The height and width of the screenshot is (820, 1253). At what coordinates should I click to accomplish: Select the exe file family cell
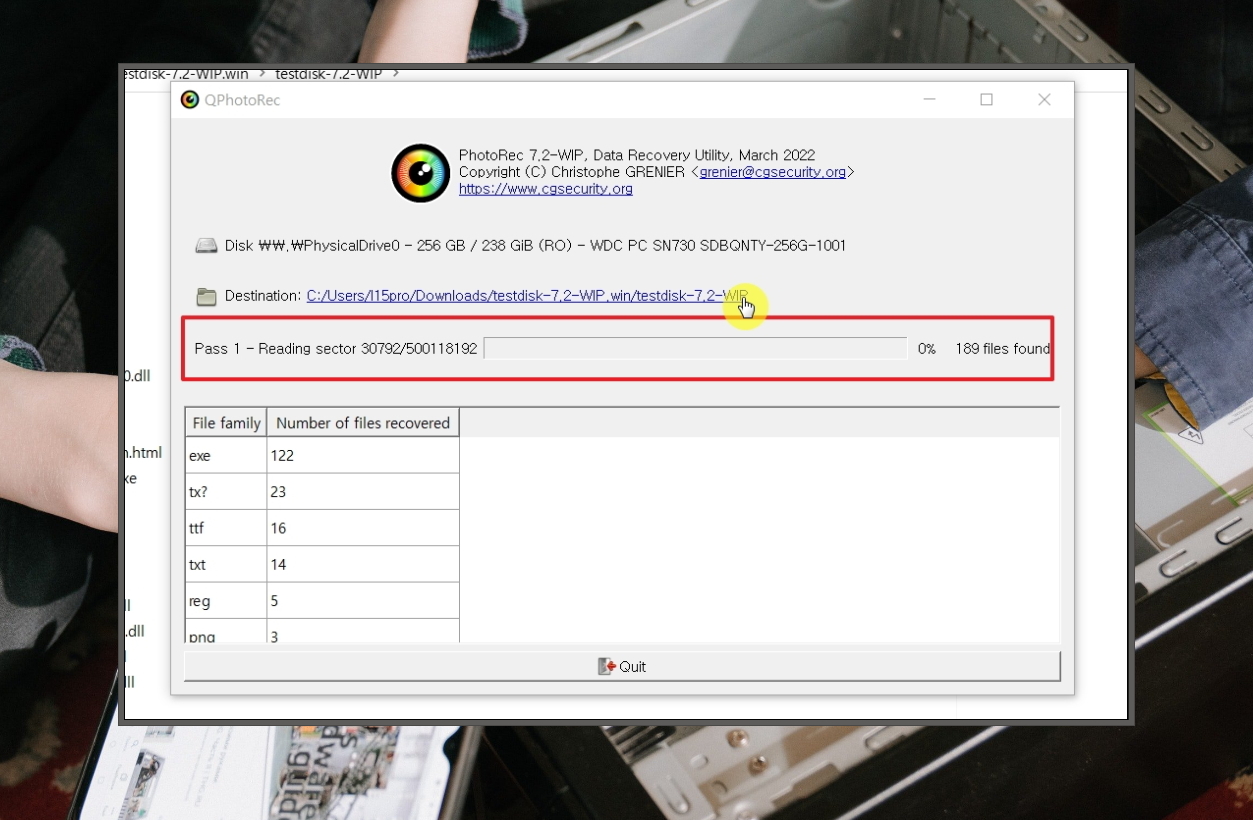(226, 456)
